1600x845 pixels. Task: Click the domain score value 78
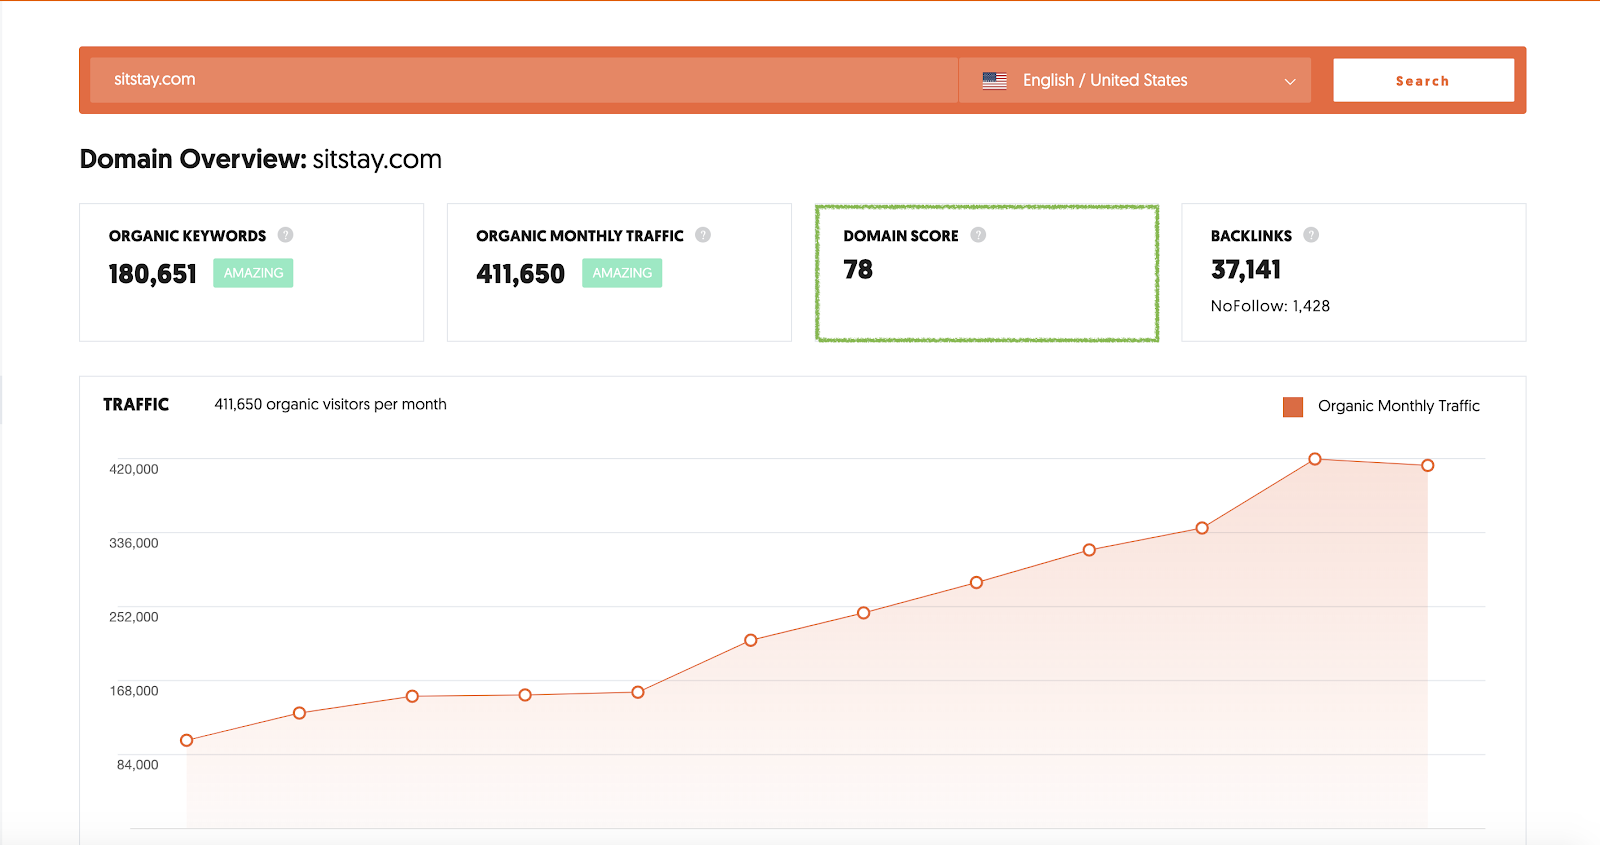858,270
